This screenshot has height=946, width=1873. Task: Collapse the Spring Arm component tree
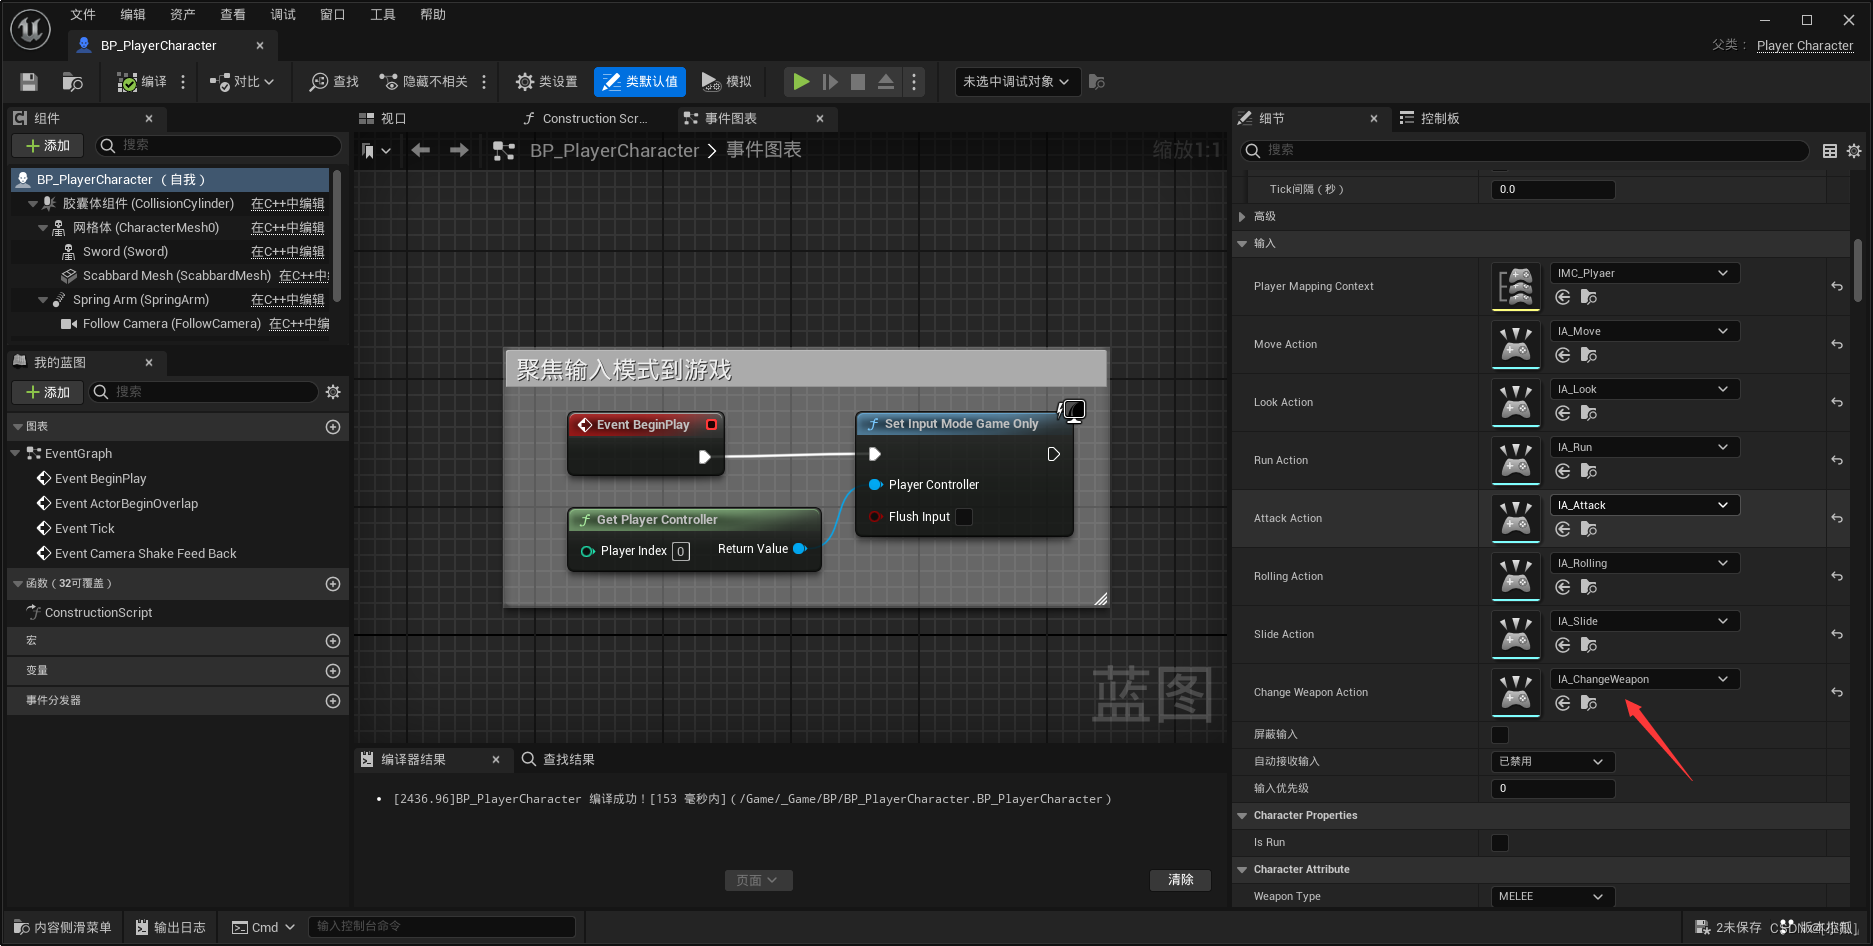pyautogui.click(x=42, y=300)
